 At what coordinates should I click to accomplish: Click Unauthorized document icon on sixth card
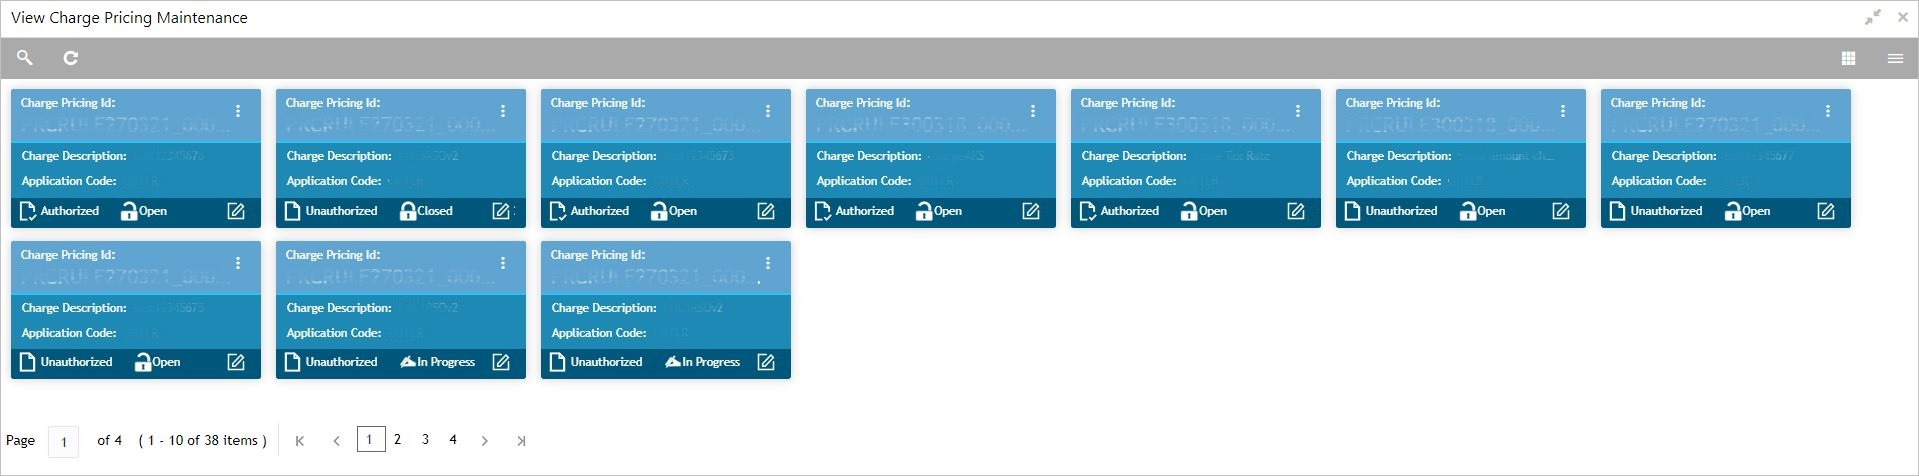point(1352,211)
